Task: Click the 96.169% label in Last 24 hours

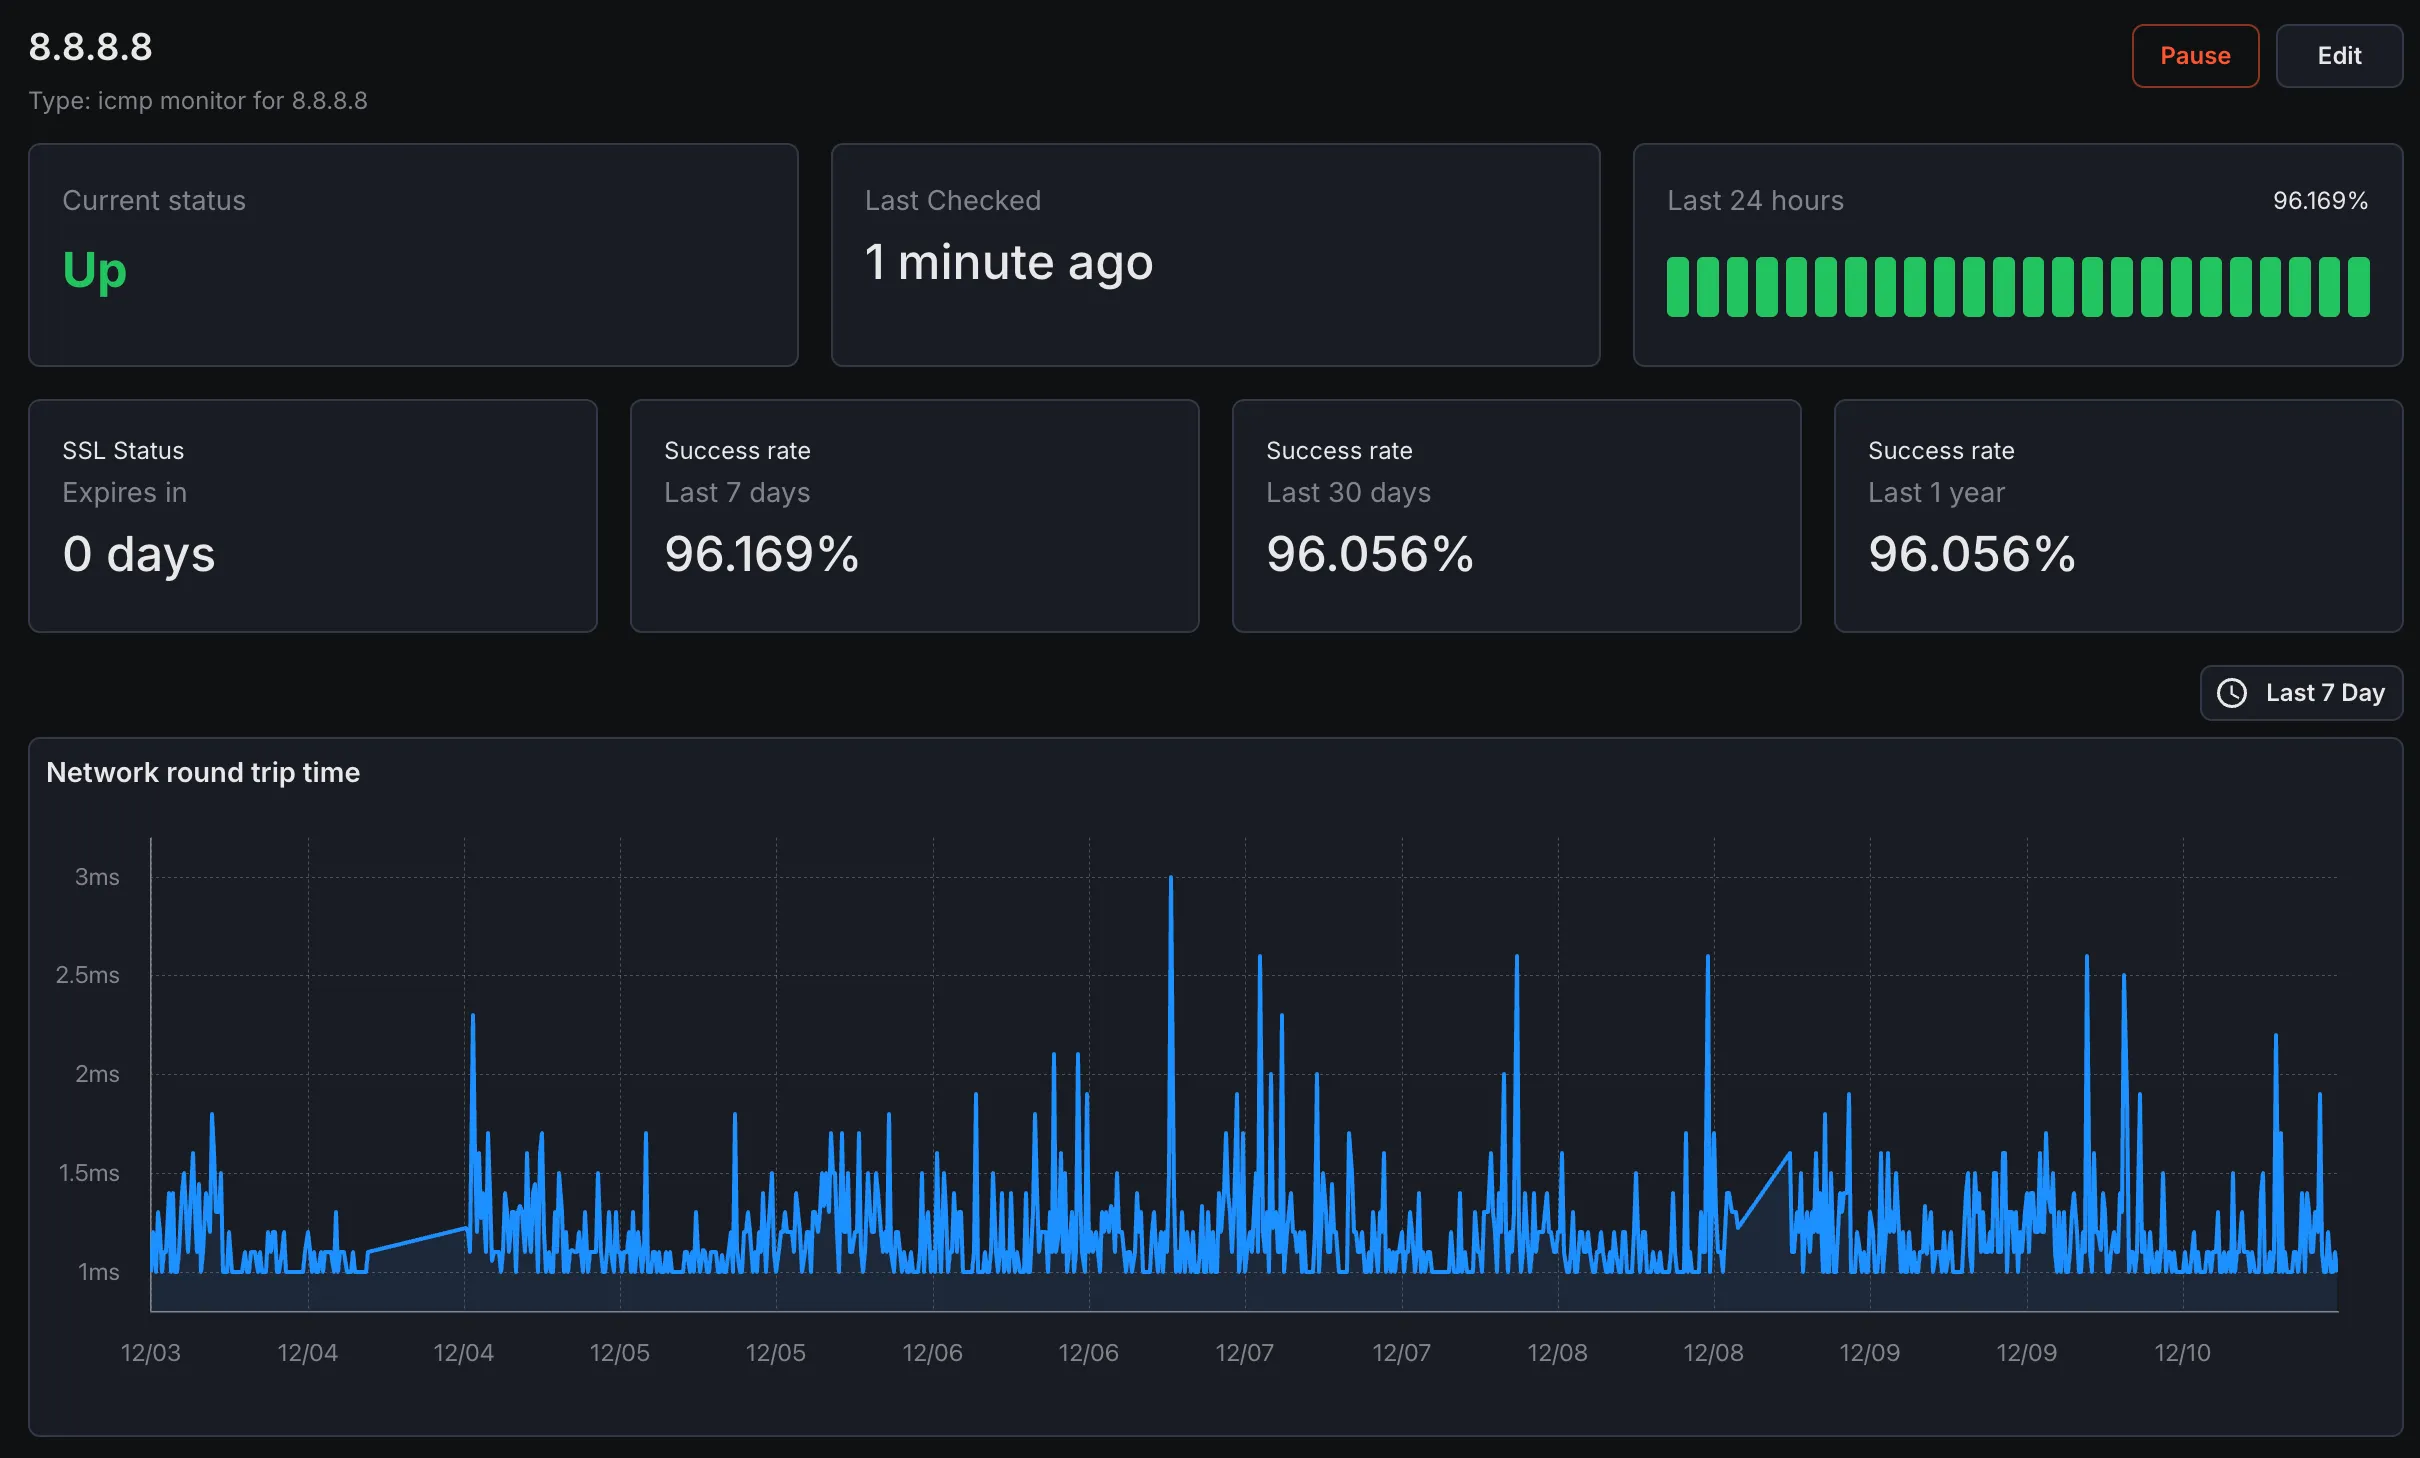Action: pos(2320,201)
